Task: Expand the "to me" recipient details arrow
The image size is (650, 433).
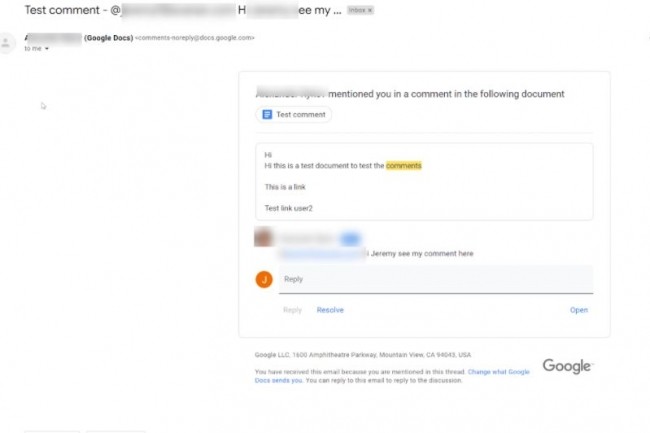Action: pyautogui.click(x=47, y=49)
